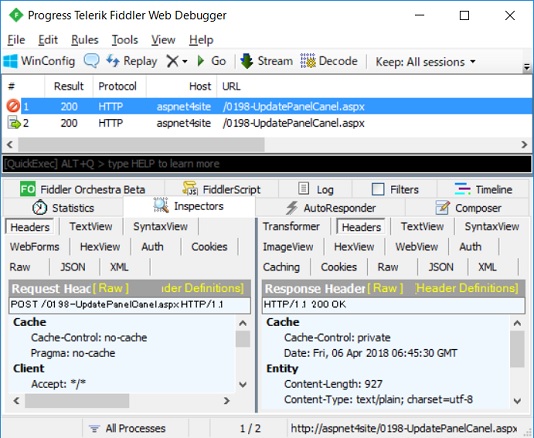Click the session list scroll left arrow
The image size is (534, 438).
click(x=10, y=144)
